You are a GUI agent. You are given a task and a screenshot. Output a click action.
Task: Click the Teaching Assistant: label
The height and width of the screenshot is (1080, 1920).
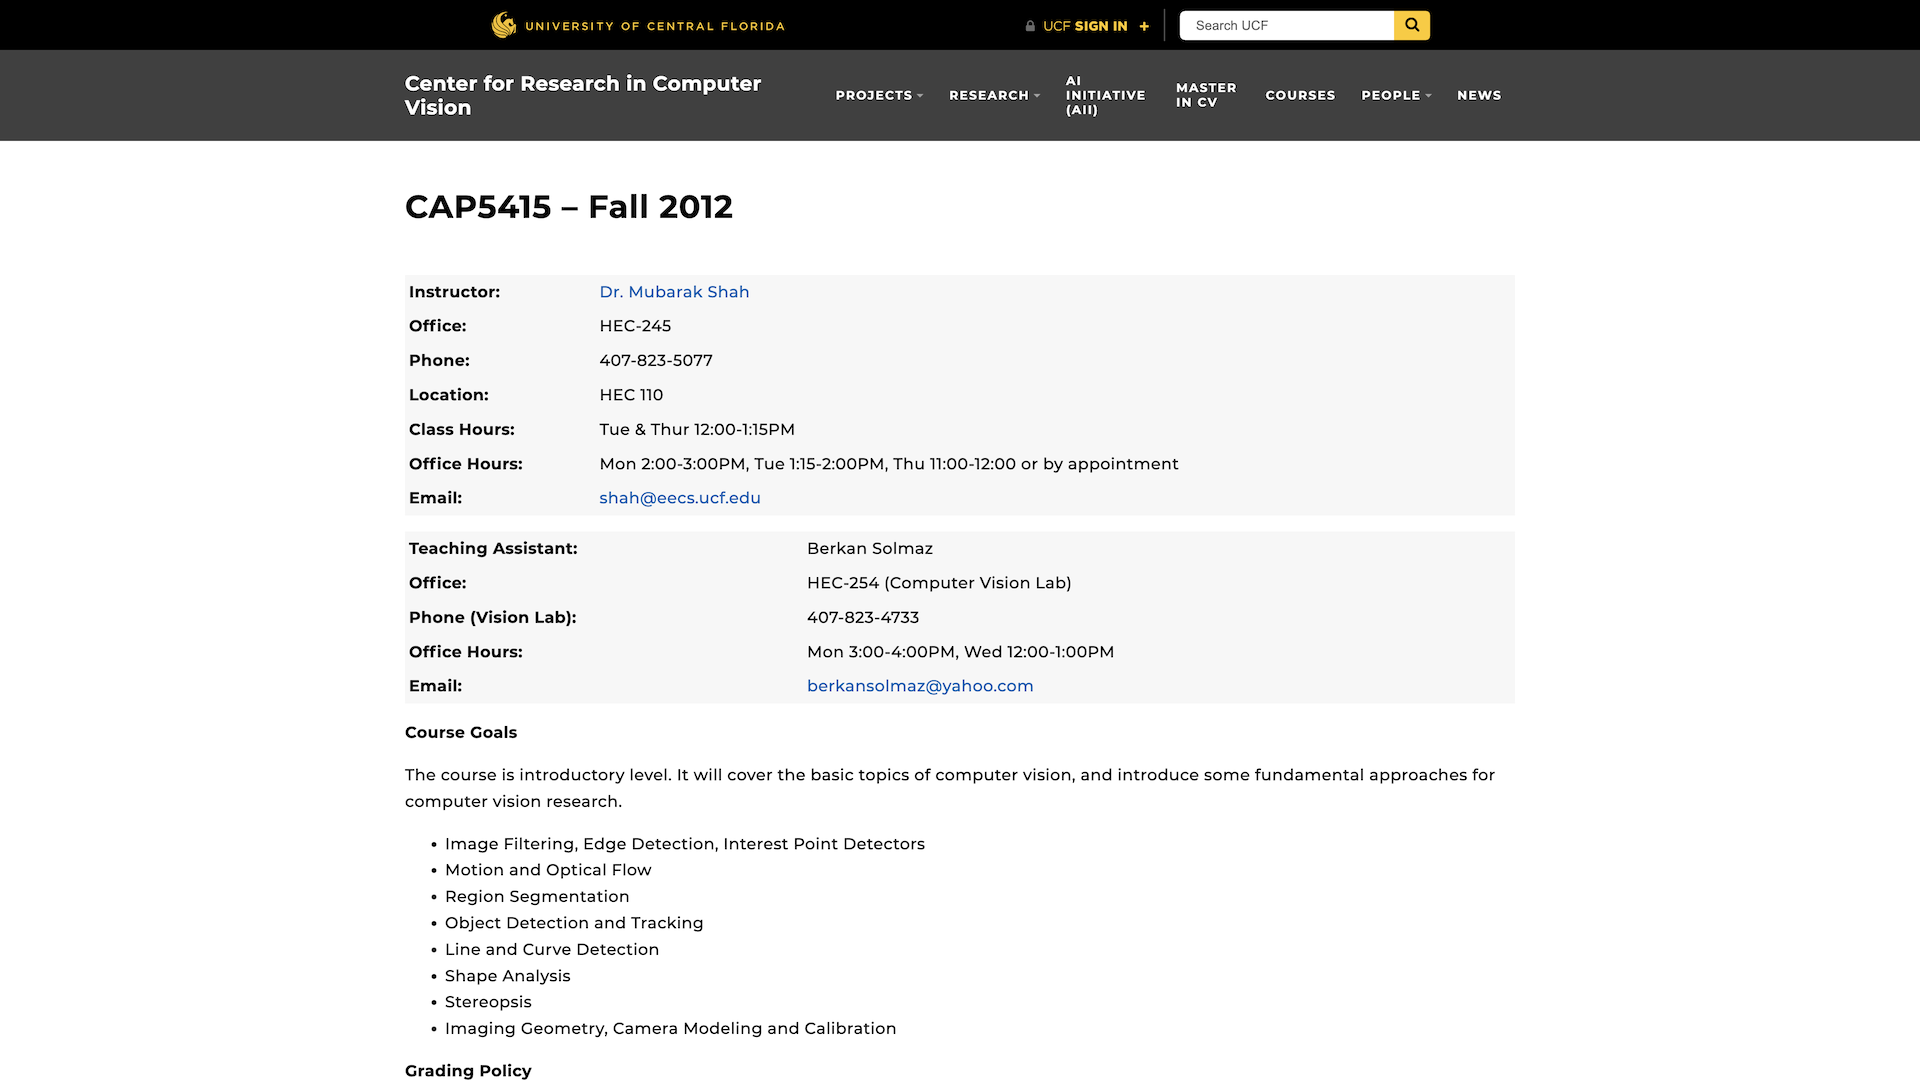493,548
